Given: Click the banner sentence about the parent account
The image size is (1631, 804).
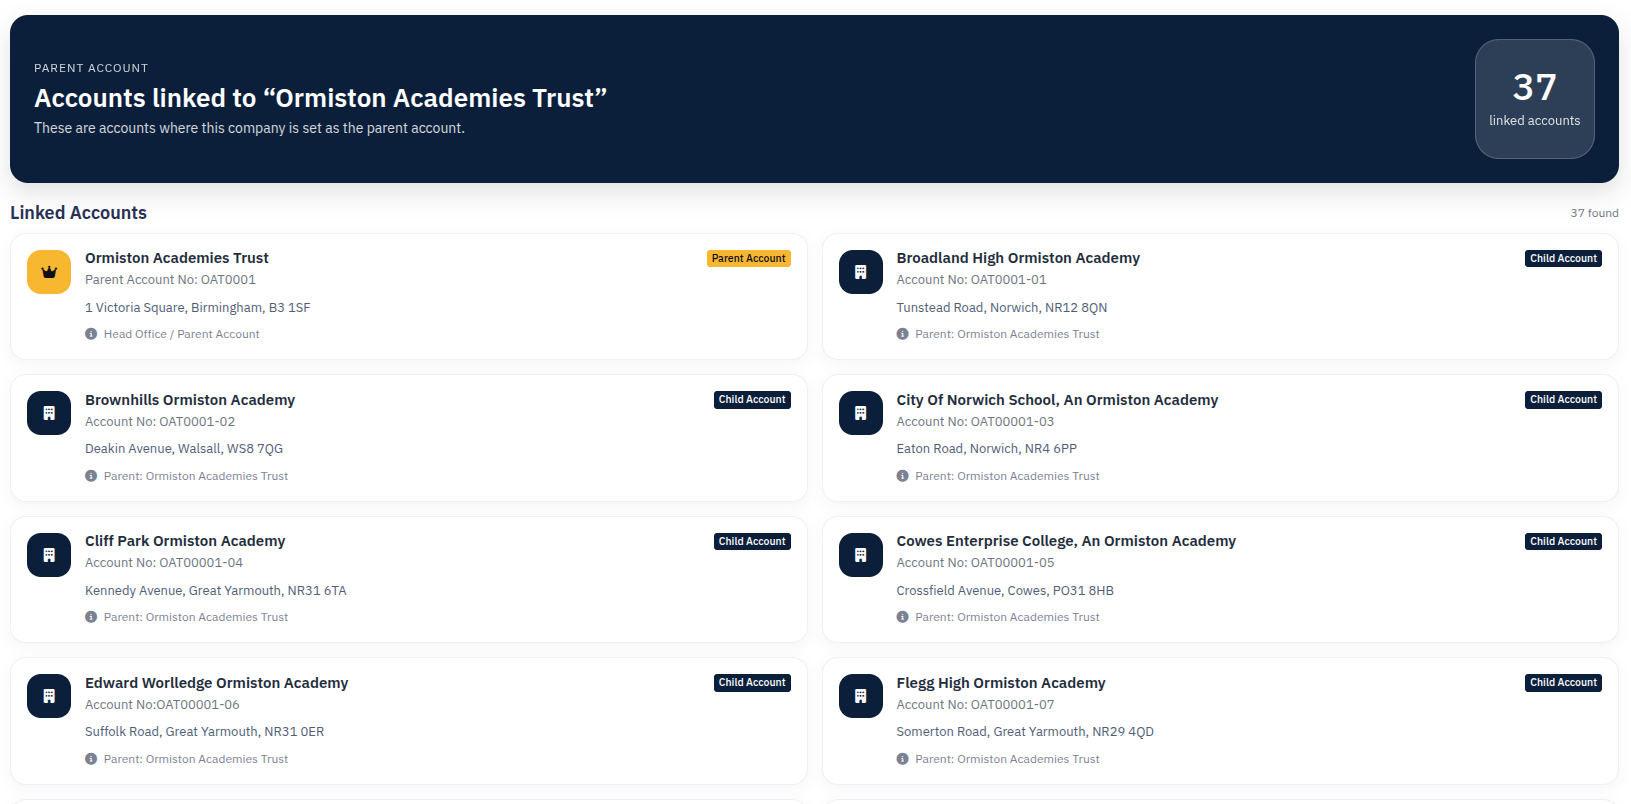Looking at the screenshot, I should pyautogui.click(x=249, y=128).
